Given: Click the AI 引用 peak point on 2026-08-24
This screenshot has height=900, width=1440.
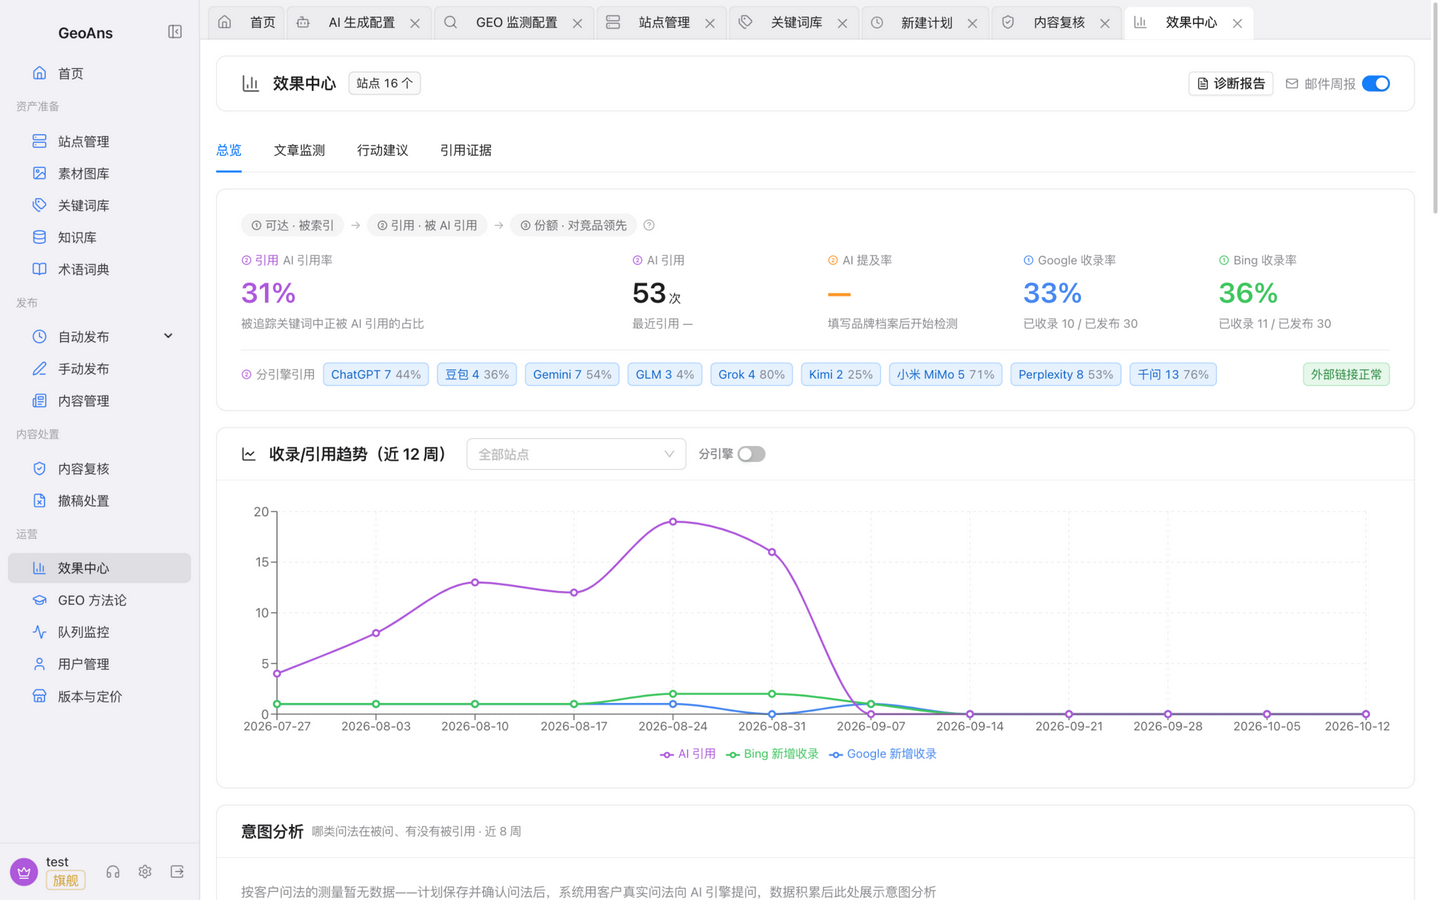Looking at the screenshot, I should point(673,521).
